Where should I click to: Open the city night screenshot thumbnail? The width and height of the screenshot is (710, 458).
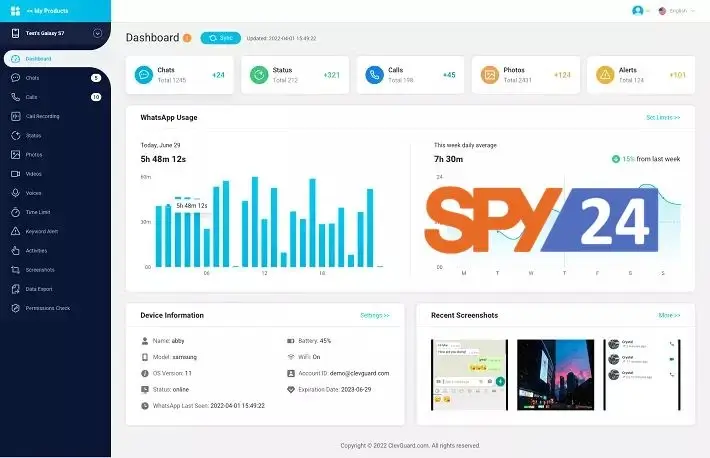point(556,375)
